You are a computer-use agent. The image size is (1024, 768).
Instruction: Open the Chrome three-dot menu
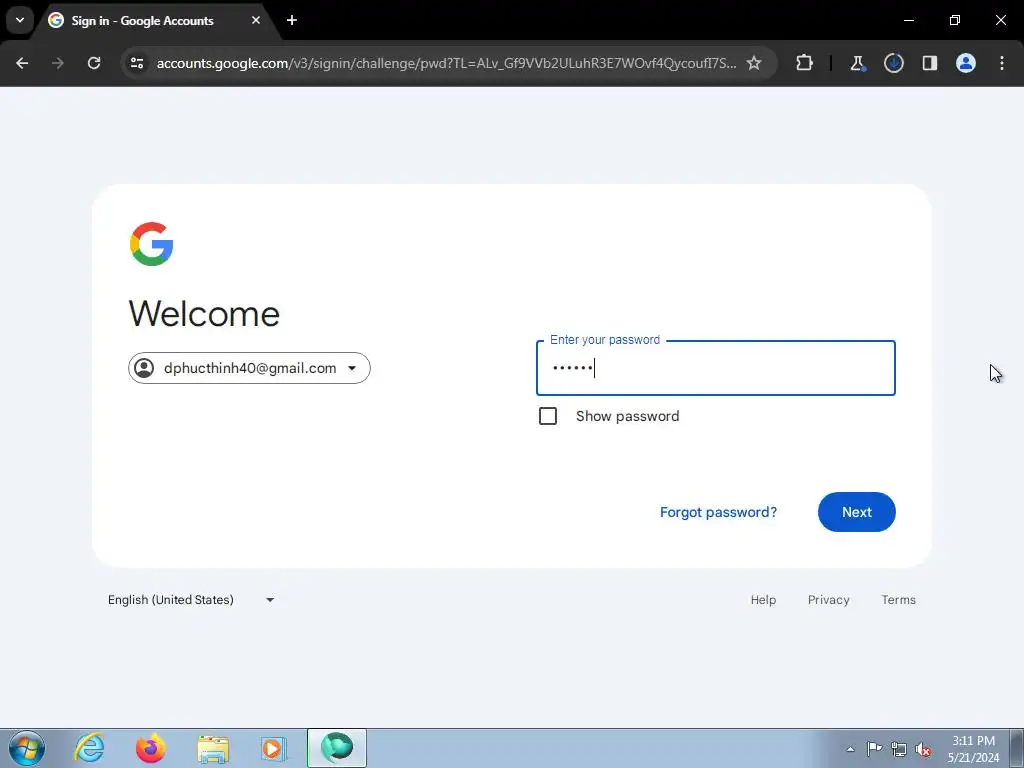pyautogui.click(x=1002, y=63)
